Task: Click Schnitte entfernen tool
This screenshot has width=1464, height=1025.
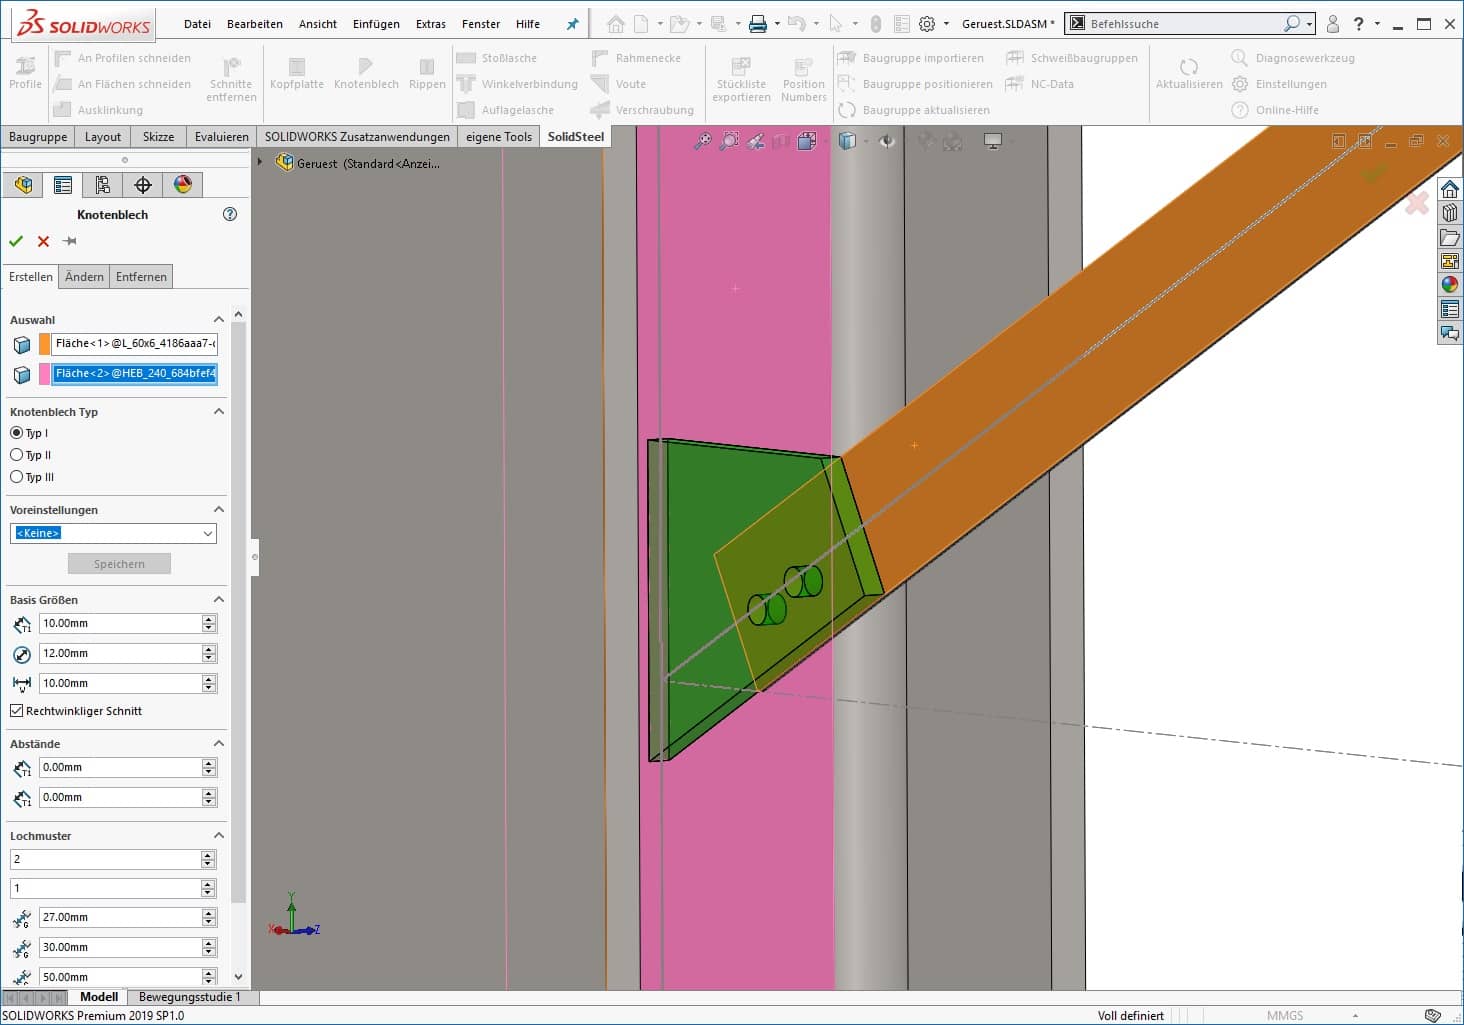Action: click(x=231, y=79)
